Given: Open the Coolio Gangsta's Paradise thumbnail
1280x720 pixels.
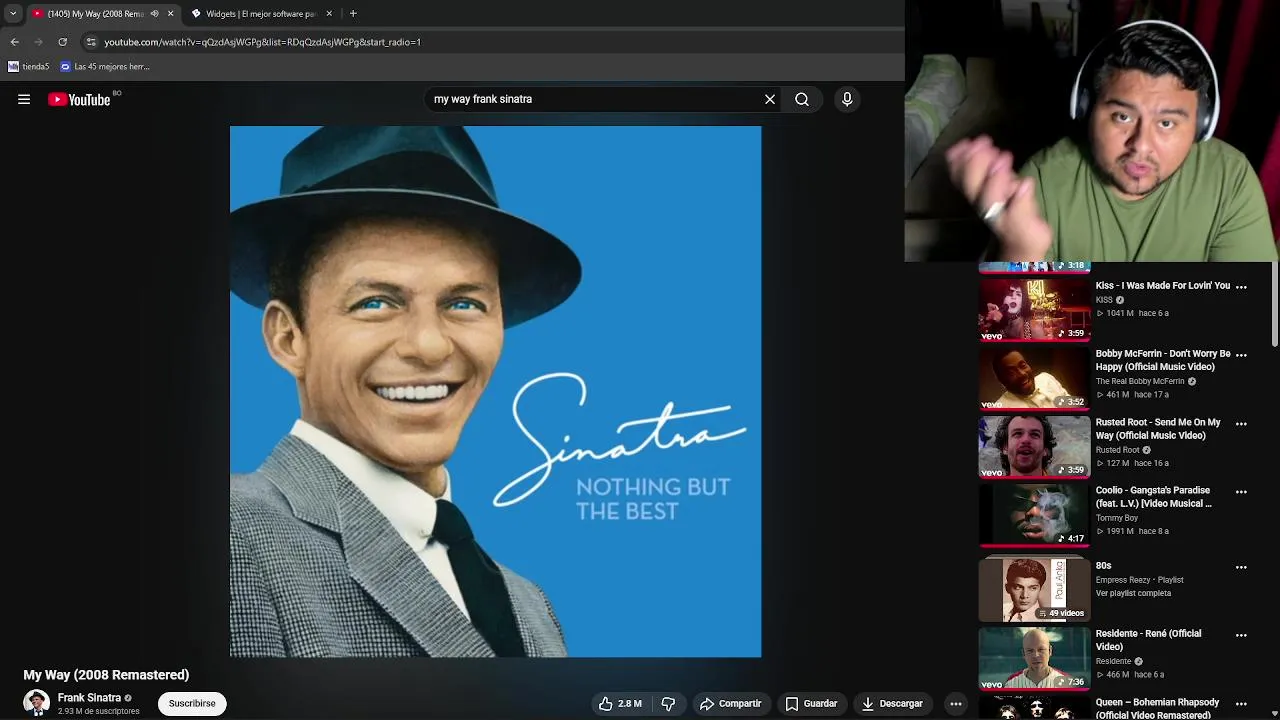Looking at the screenshot, I should (1034, 515).
